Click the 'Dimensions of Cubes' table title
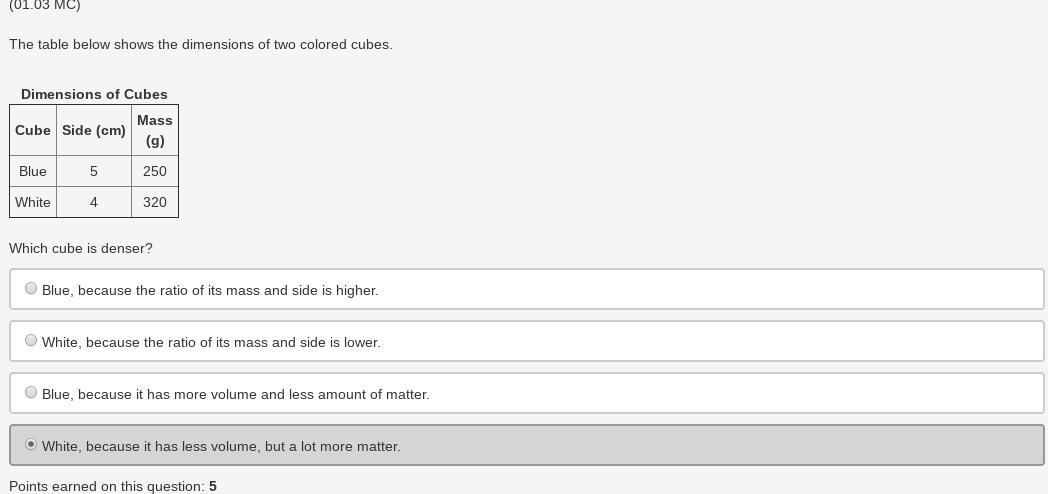This screenshot has height=494, width=1048. [x=94, y=94]
